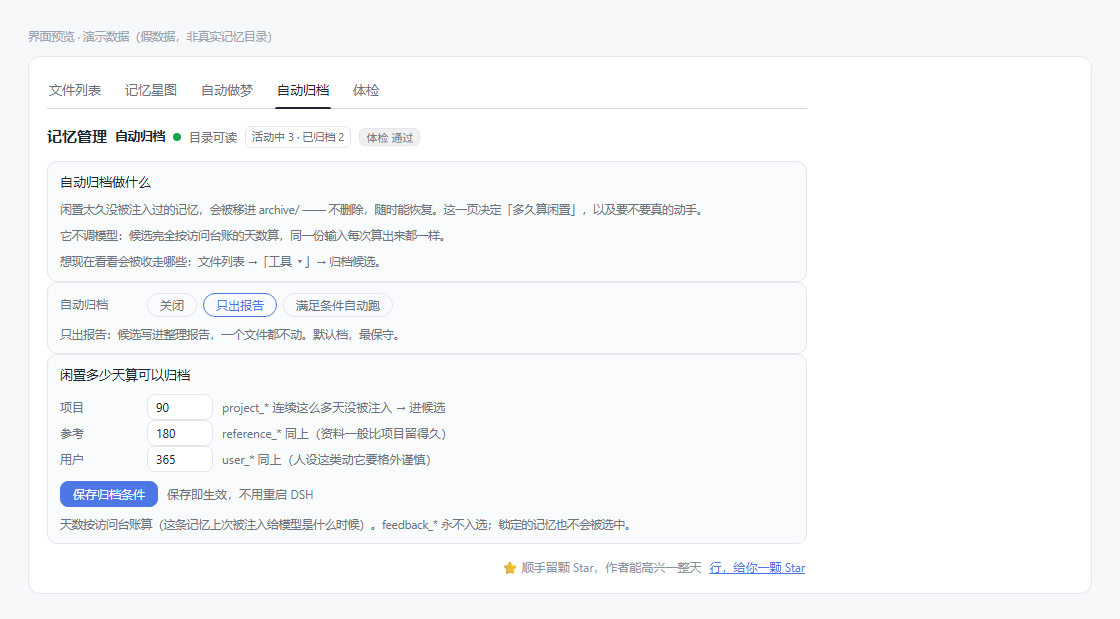The width and height of the screenshot is (1120, 619).
Task: Save settings with 保存归档条件 button
Action: [109, 494]
